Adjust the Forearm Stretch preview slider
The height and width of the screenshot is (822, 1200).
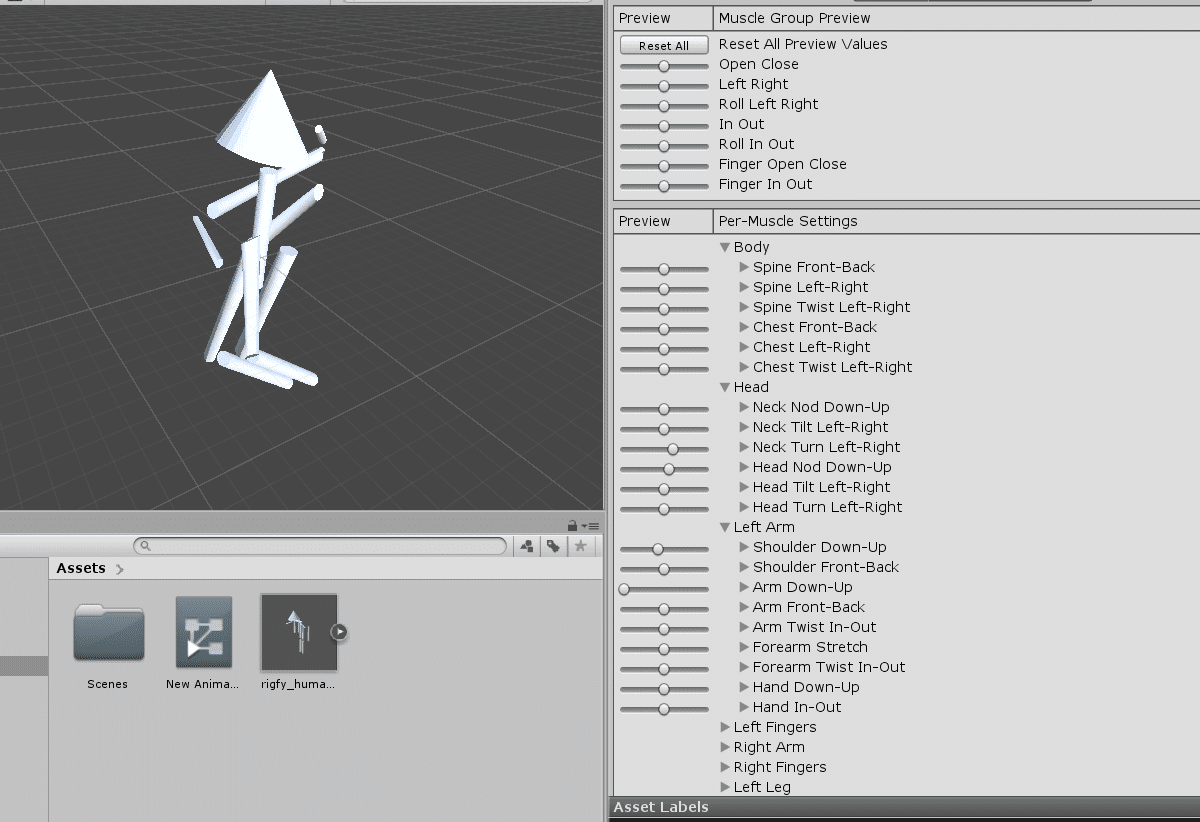coord(664,649)
